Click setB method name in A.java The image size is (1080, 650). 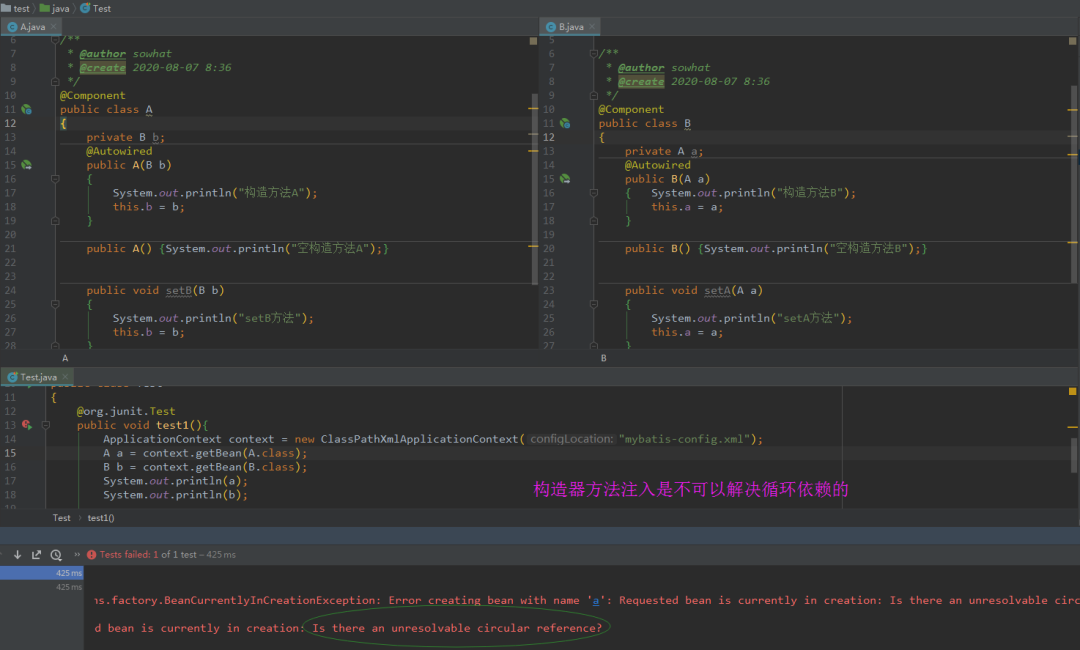179,291
